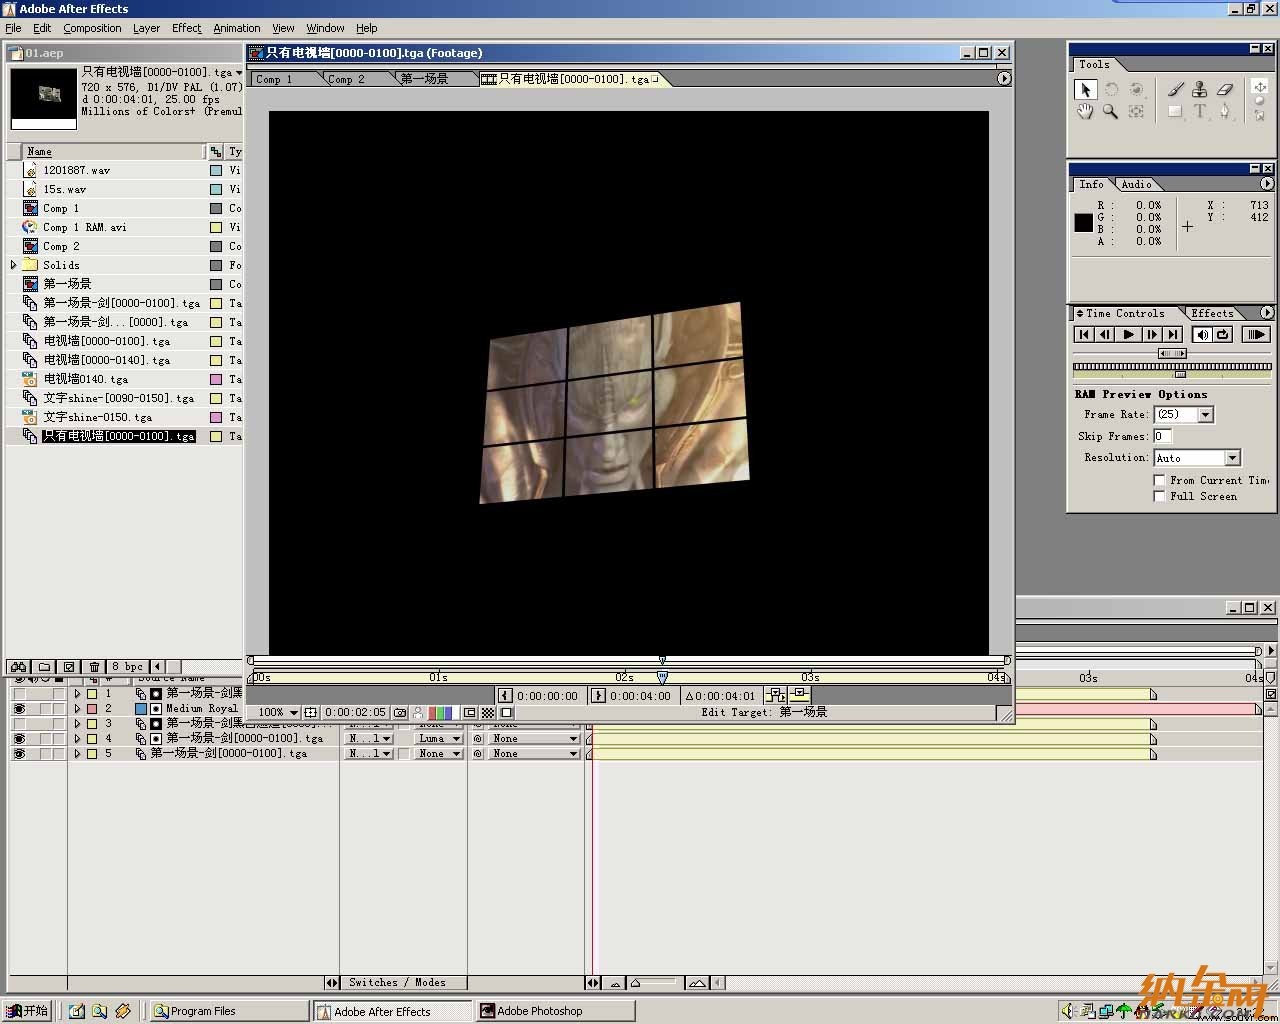Open the Composition menu

pyautogui.click(x=92, y=28)
